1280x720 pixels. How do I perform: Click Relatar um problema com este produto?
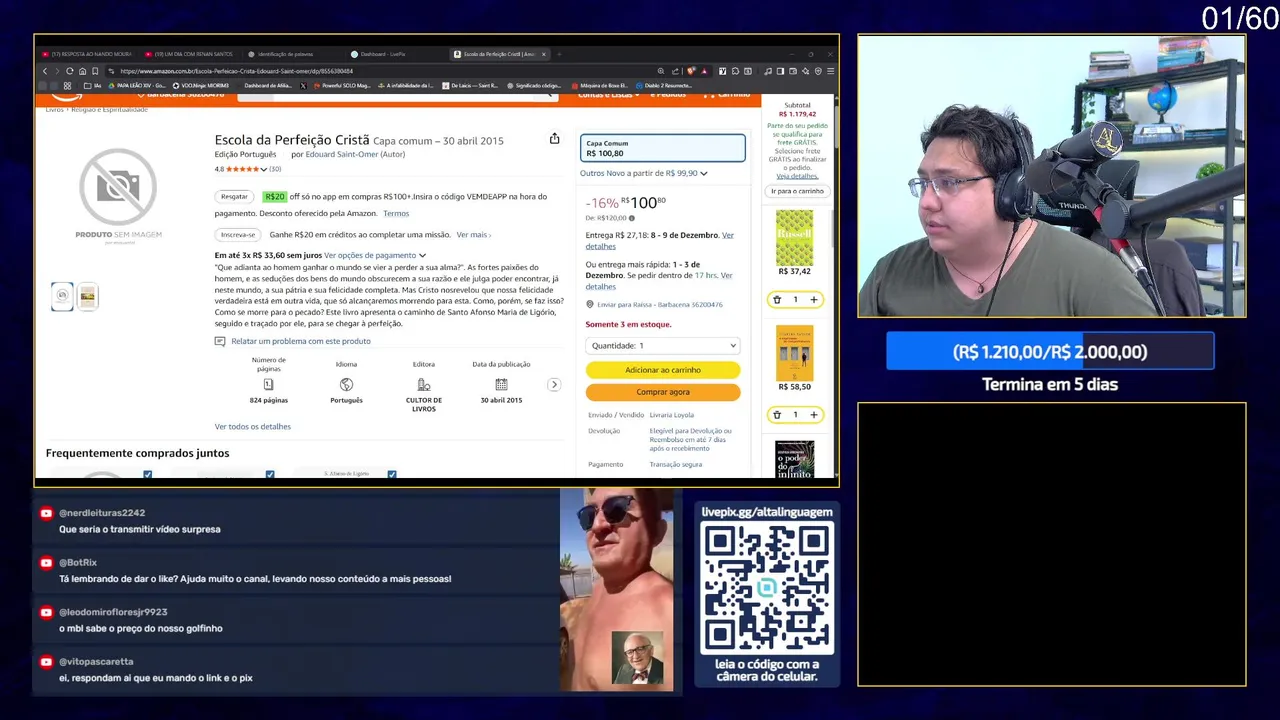(301, 341)
